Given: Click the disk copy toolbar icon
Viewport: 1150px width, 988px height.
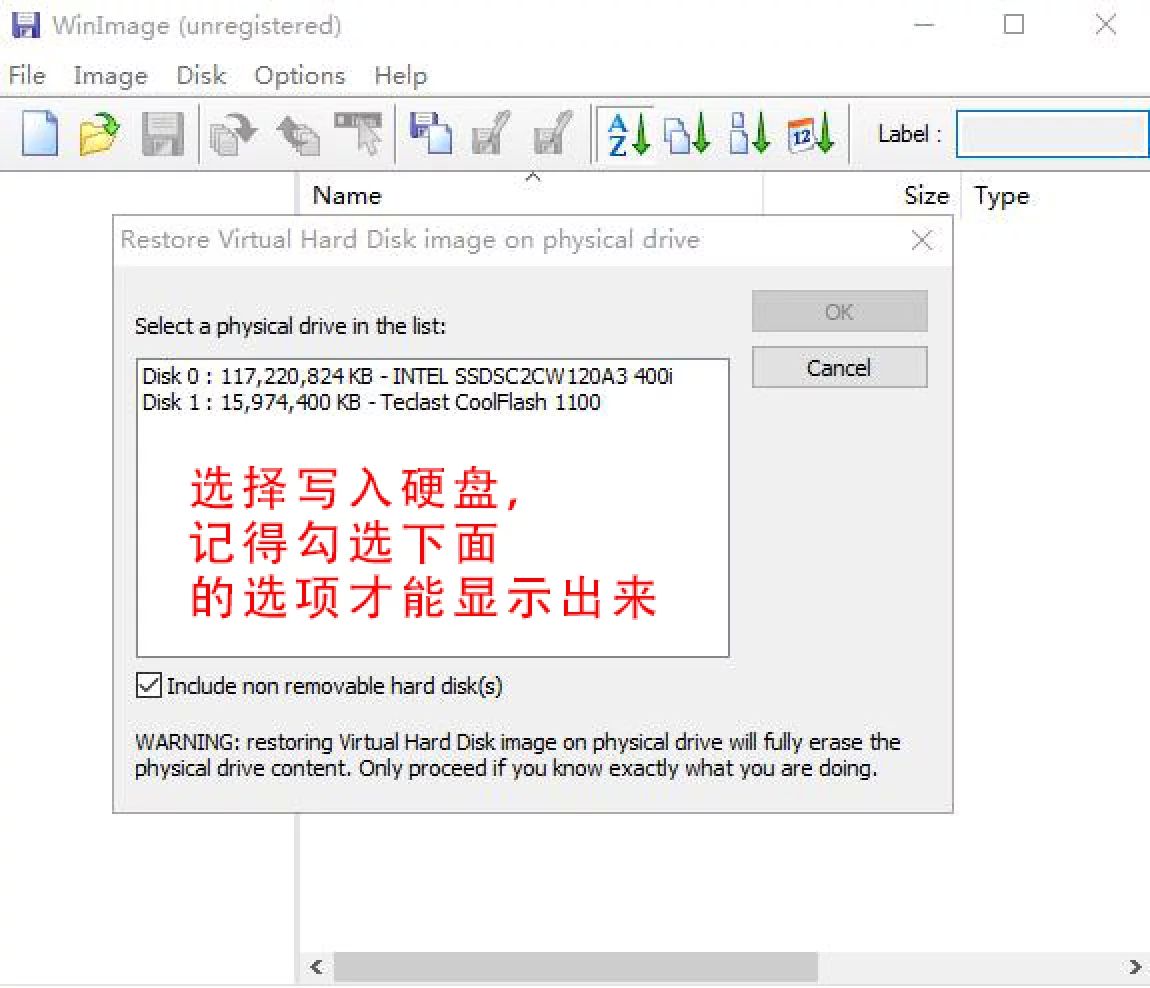Looking at the screenshot, I should pos(429,135).
